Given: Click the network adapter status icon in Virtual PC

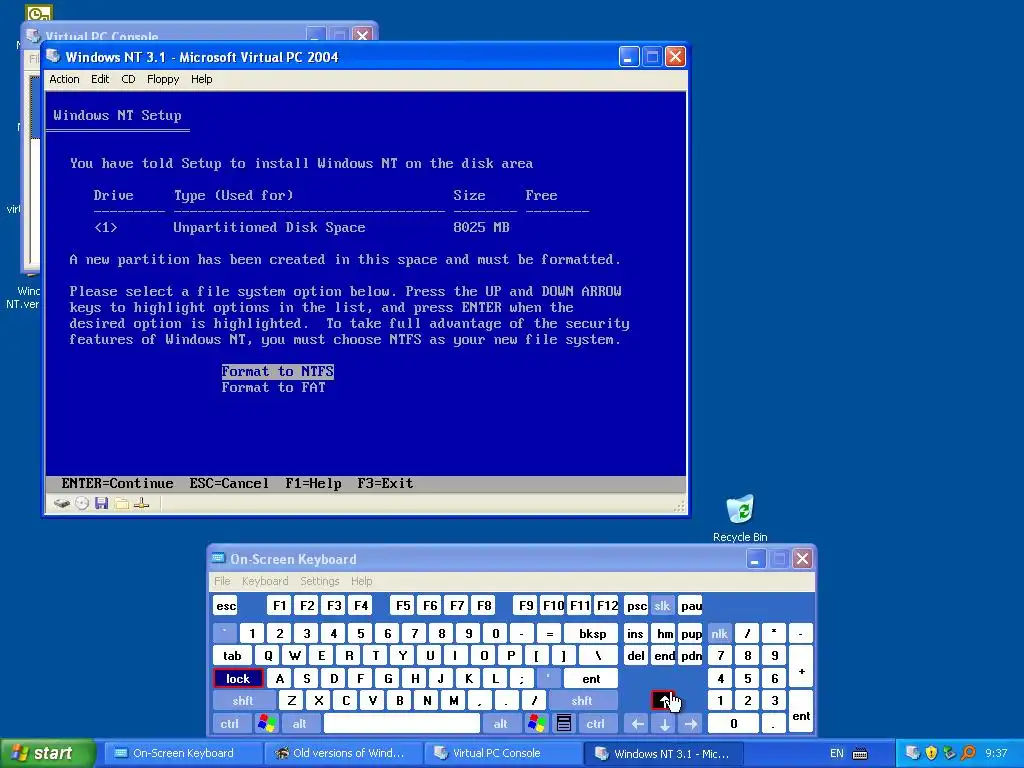Looking at the screenshot, I should [142, 504].
